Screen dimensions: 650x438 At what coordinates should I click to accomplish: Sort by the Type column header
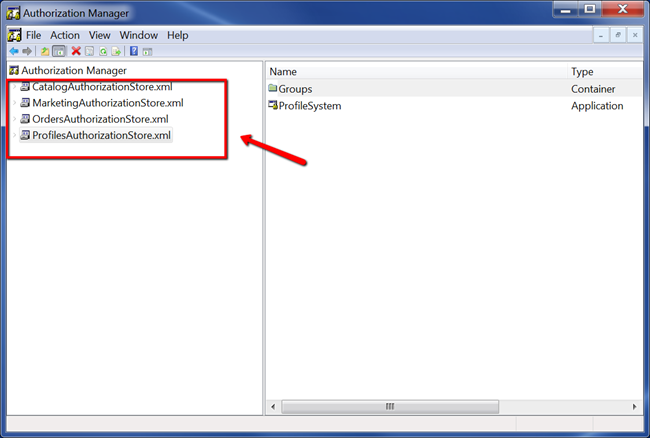[605, 71]
